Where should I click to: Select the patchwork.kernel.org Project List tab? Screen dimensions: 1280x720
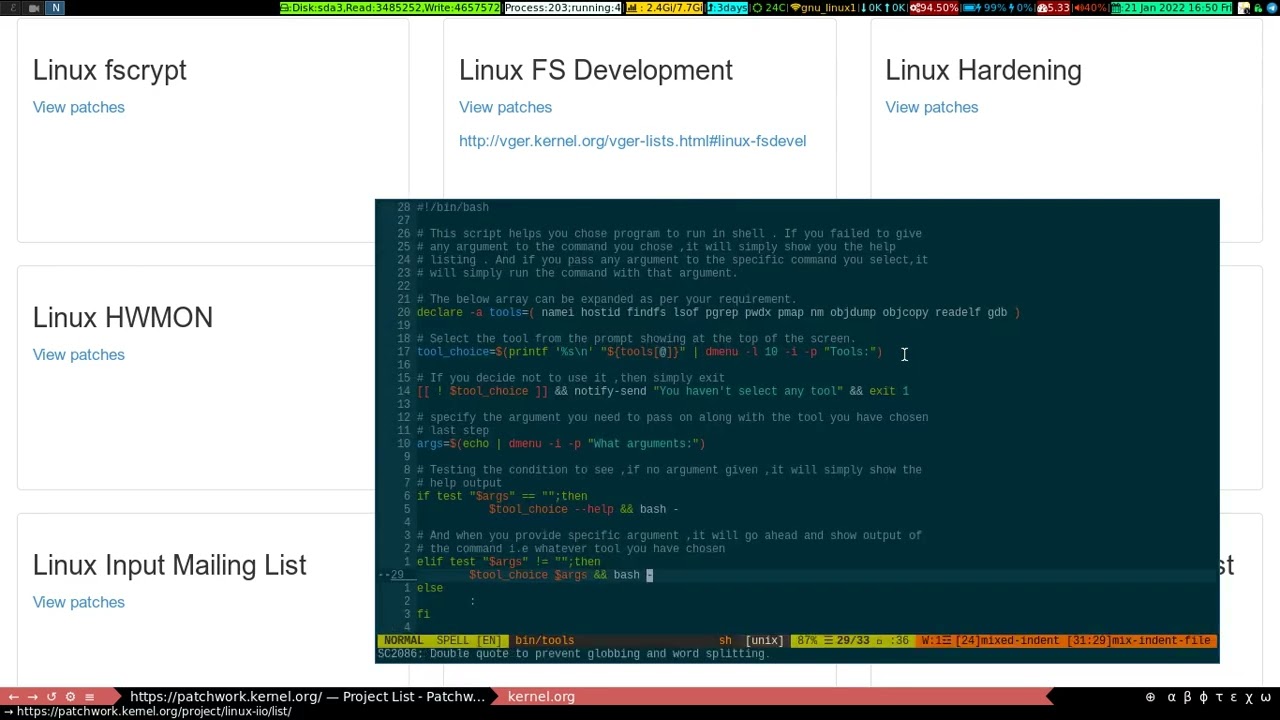tap(306, 697)
